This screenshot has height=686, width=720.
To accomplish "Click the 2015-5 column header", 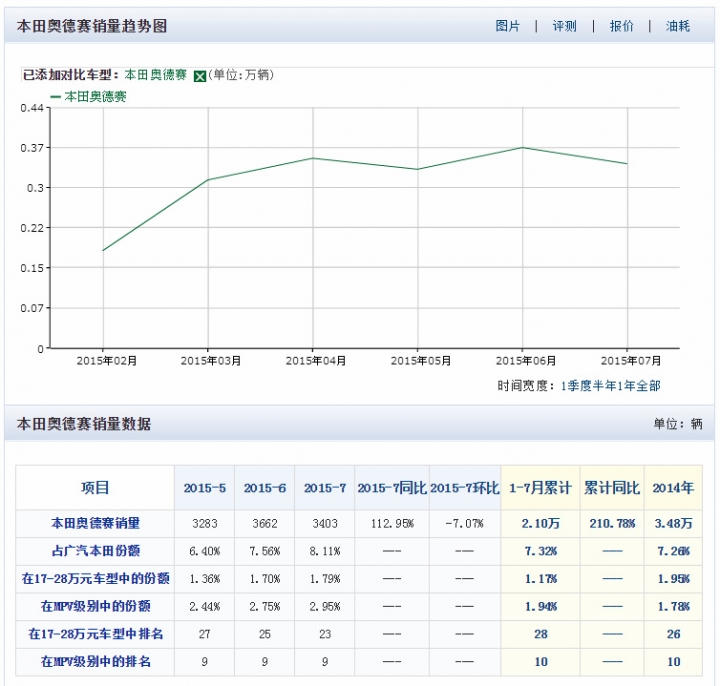I will coord(205,488).
